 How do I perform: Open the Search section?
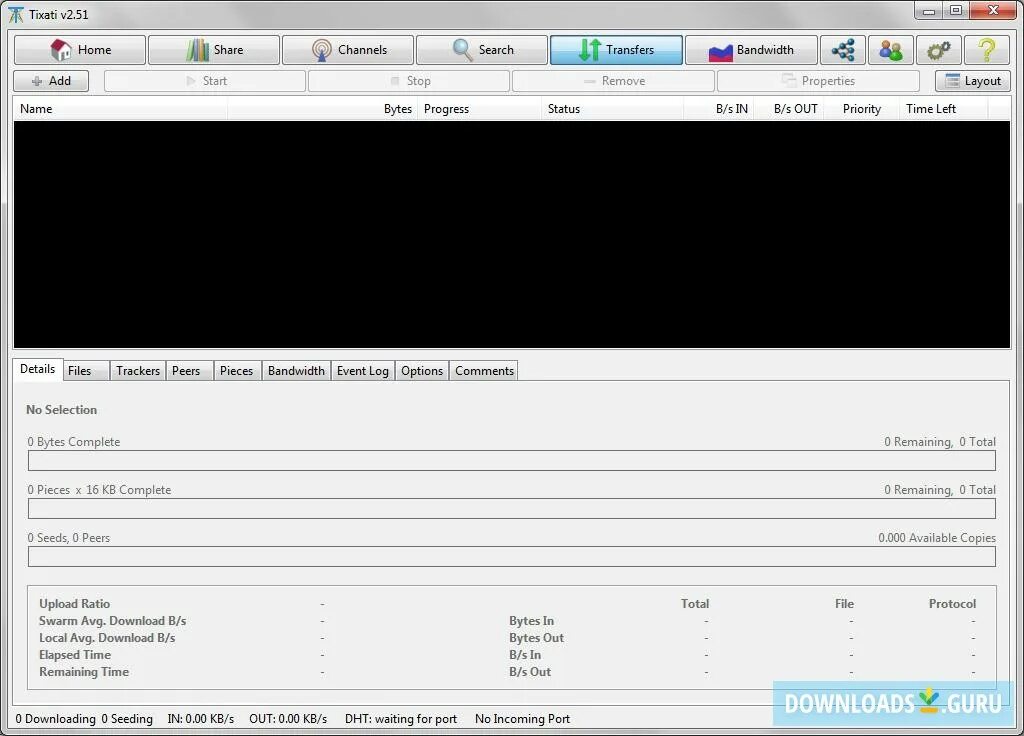pos(482,50)
